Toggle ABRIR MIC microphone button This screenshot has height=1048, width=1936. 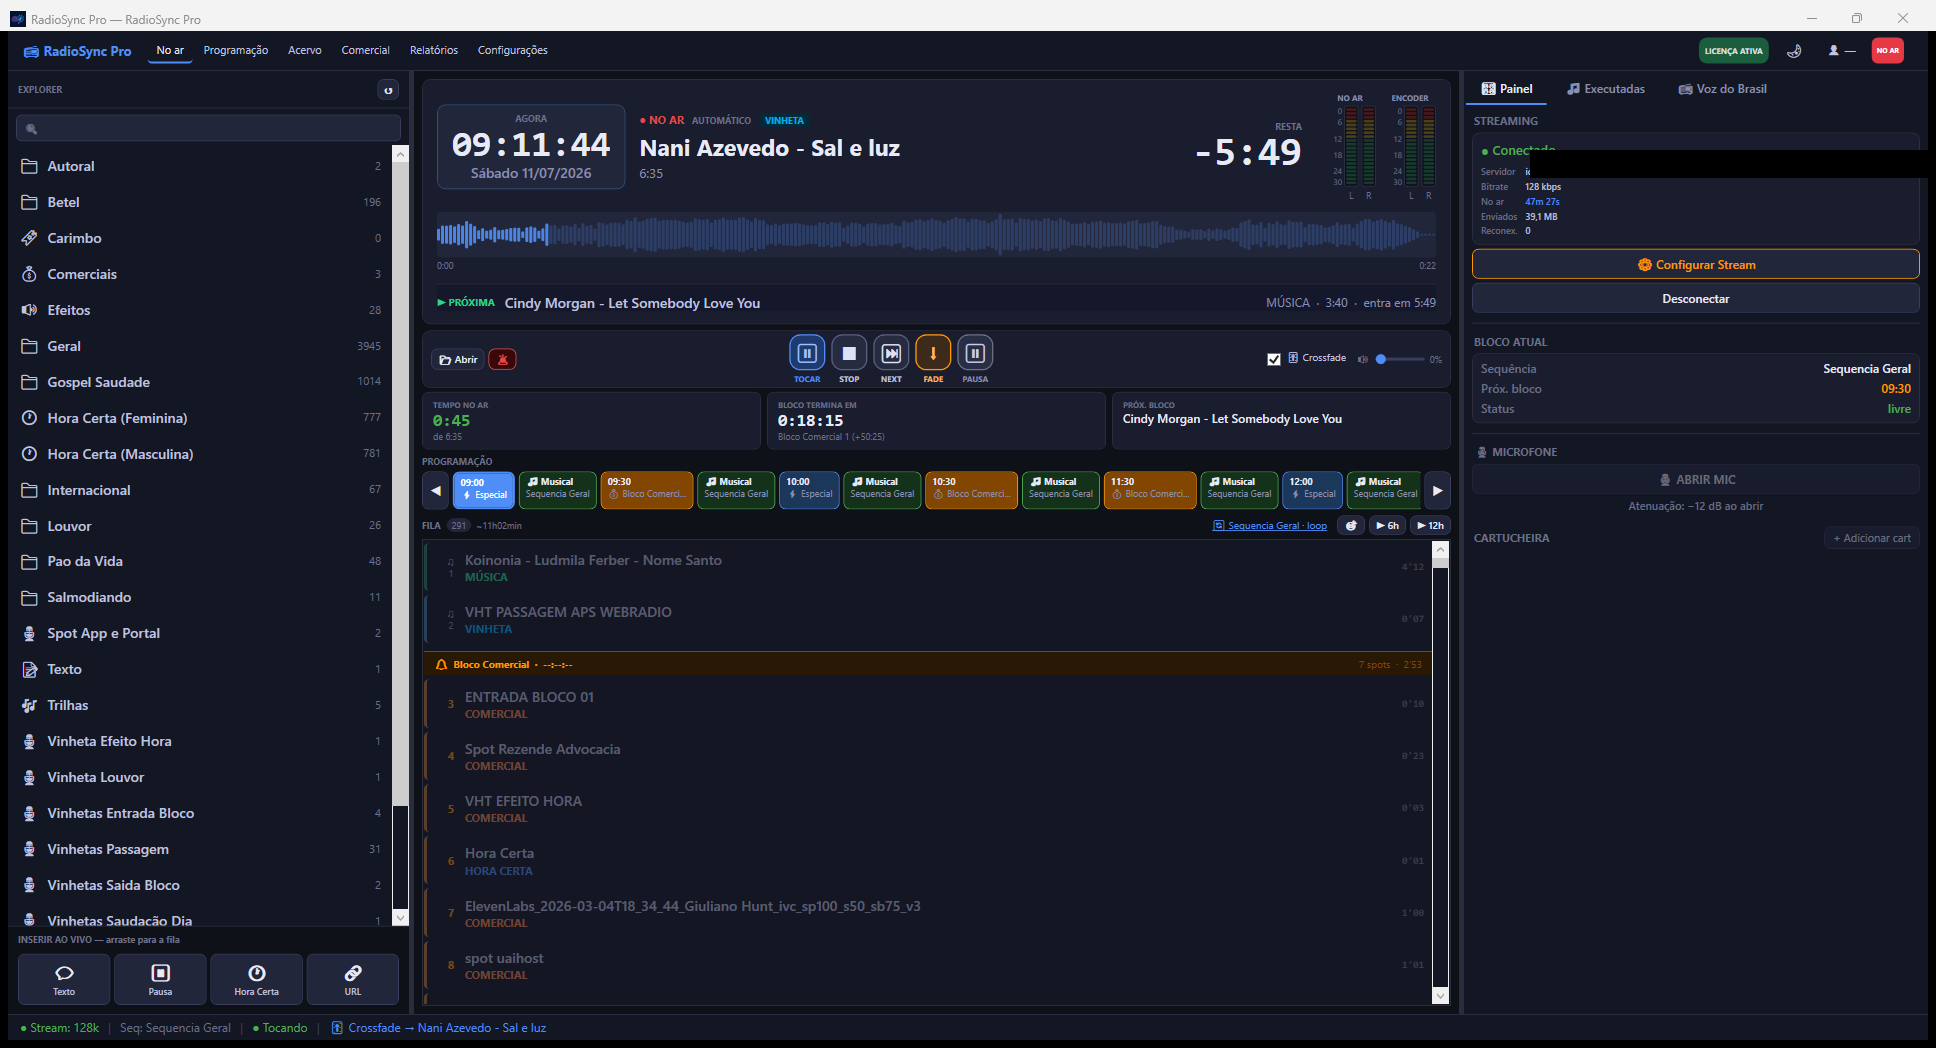[x=1695, y=480]
